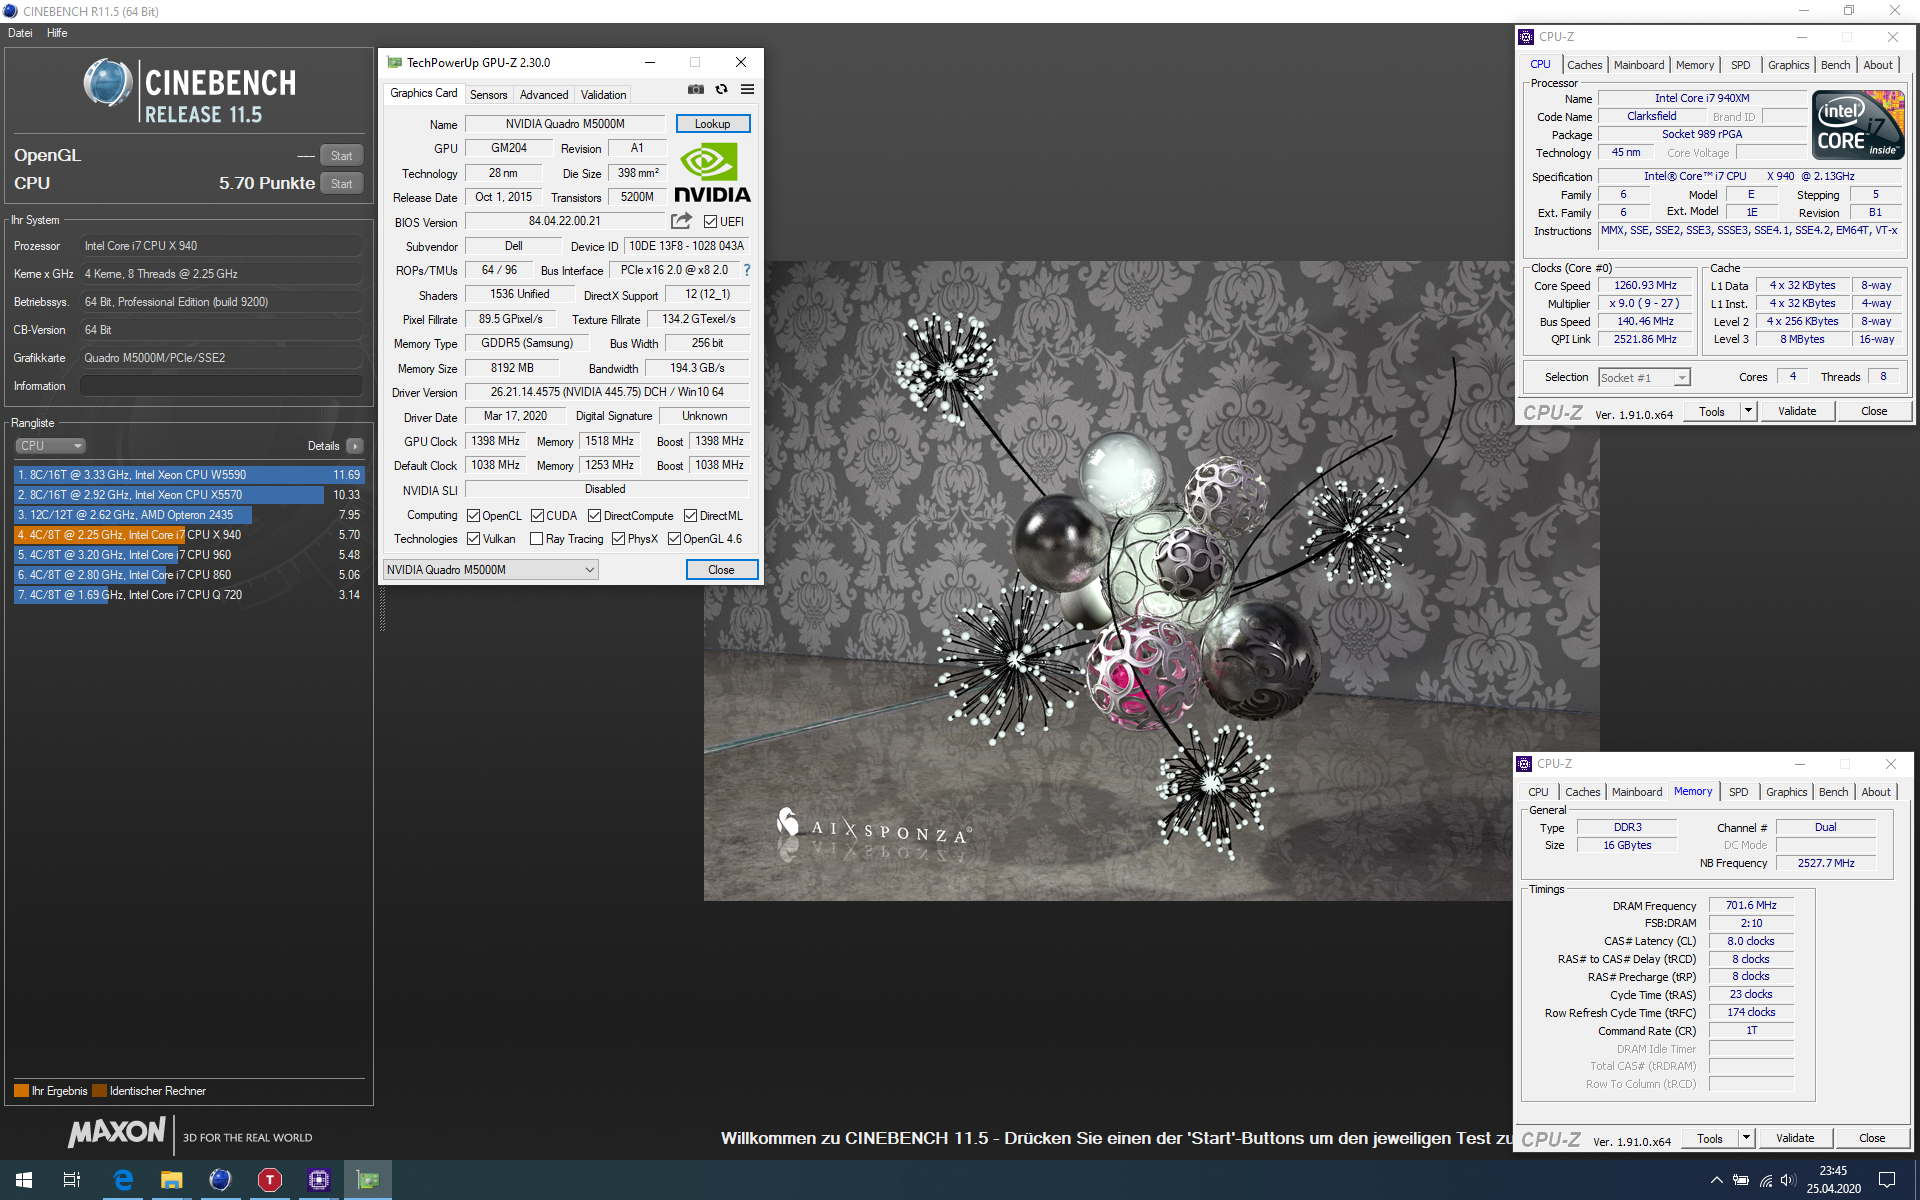Select highlighted Core i7 X 940 ranking row

188,535
